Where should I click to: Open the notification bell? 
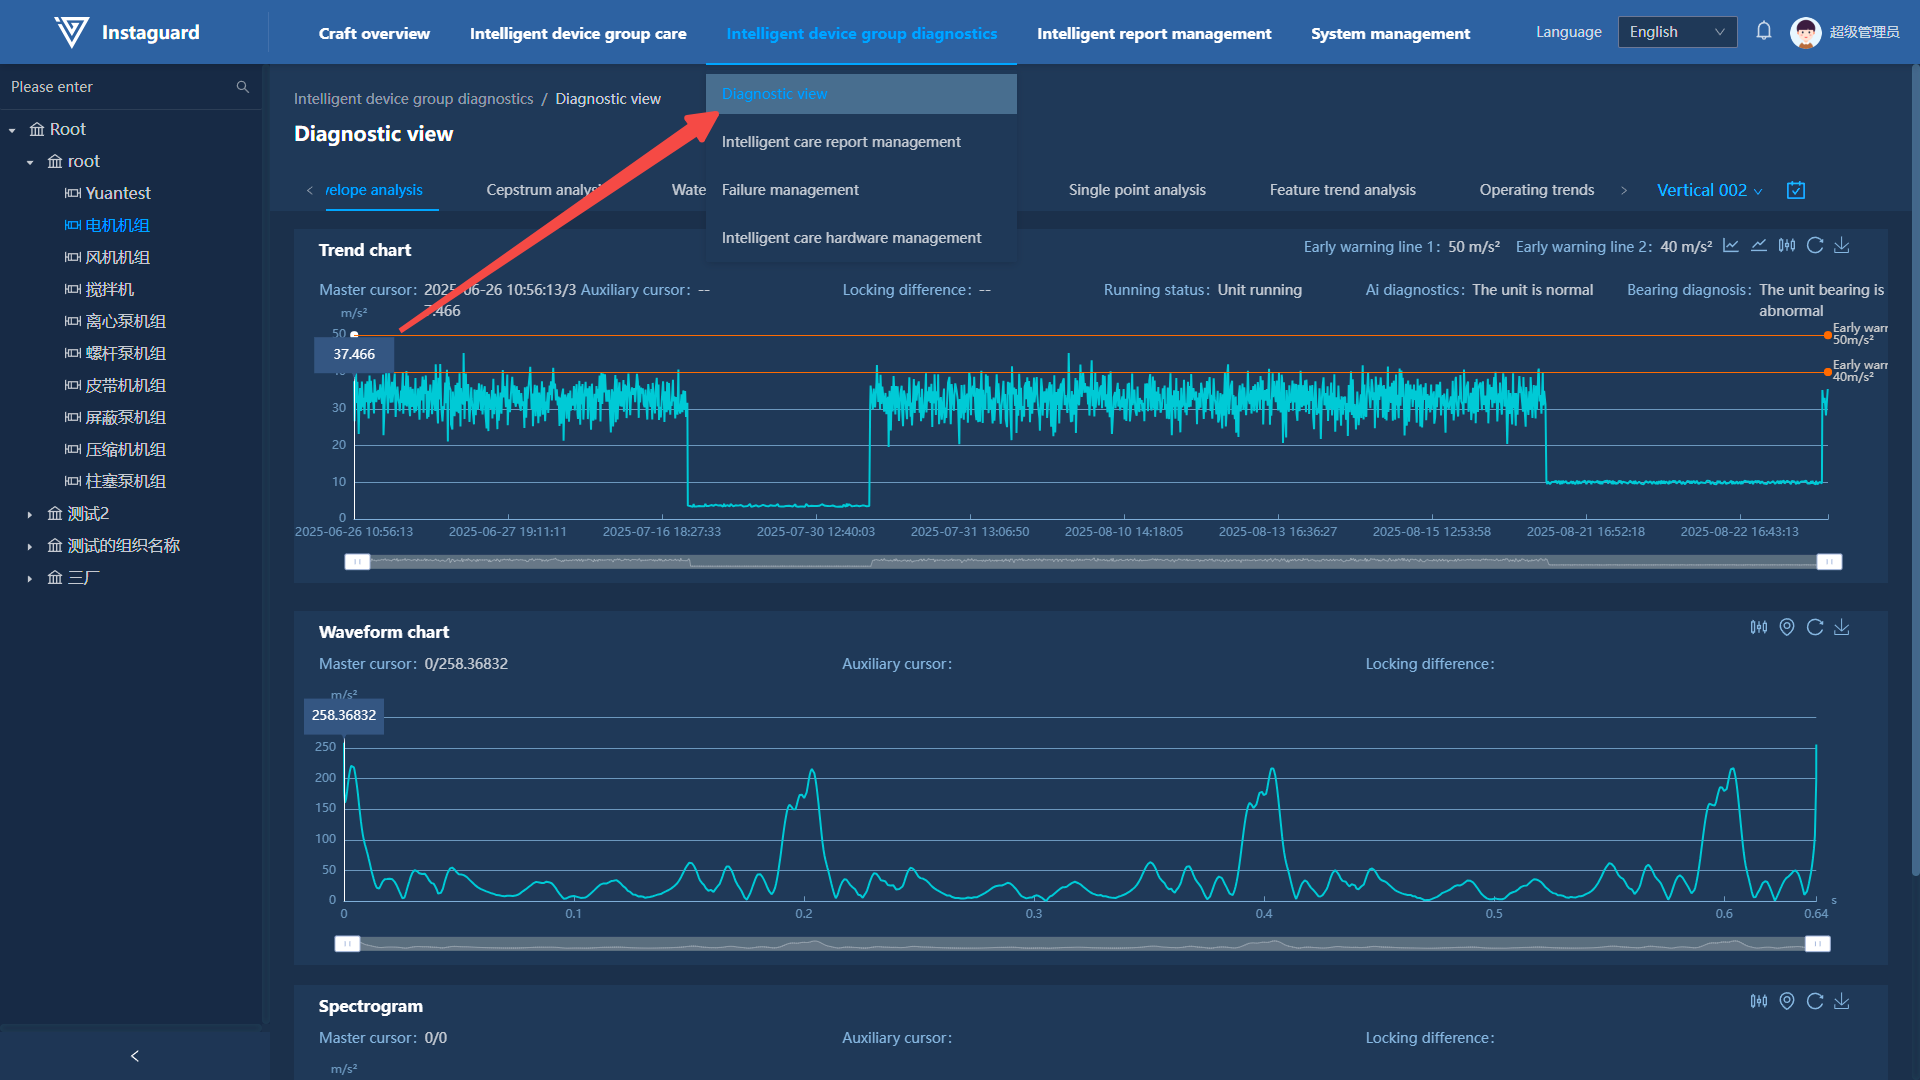click(1764, 32)
